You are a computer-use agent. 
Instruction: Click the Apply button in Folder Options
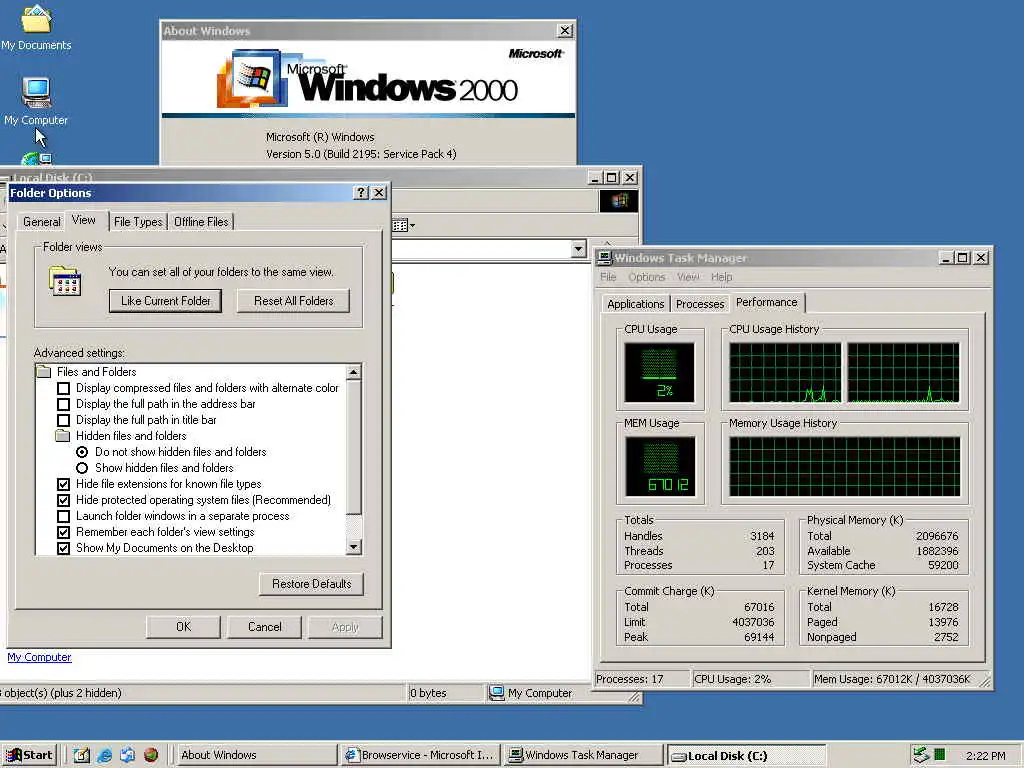[345, 627]
